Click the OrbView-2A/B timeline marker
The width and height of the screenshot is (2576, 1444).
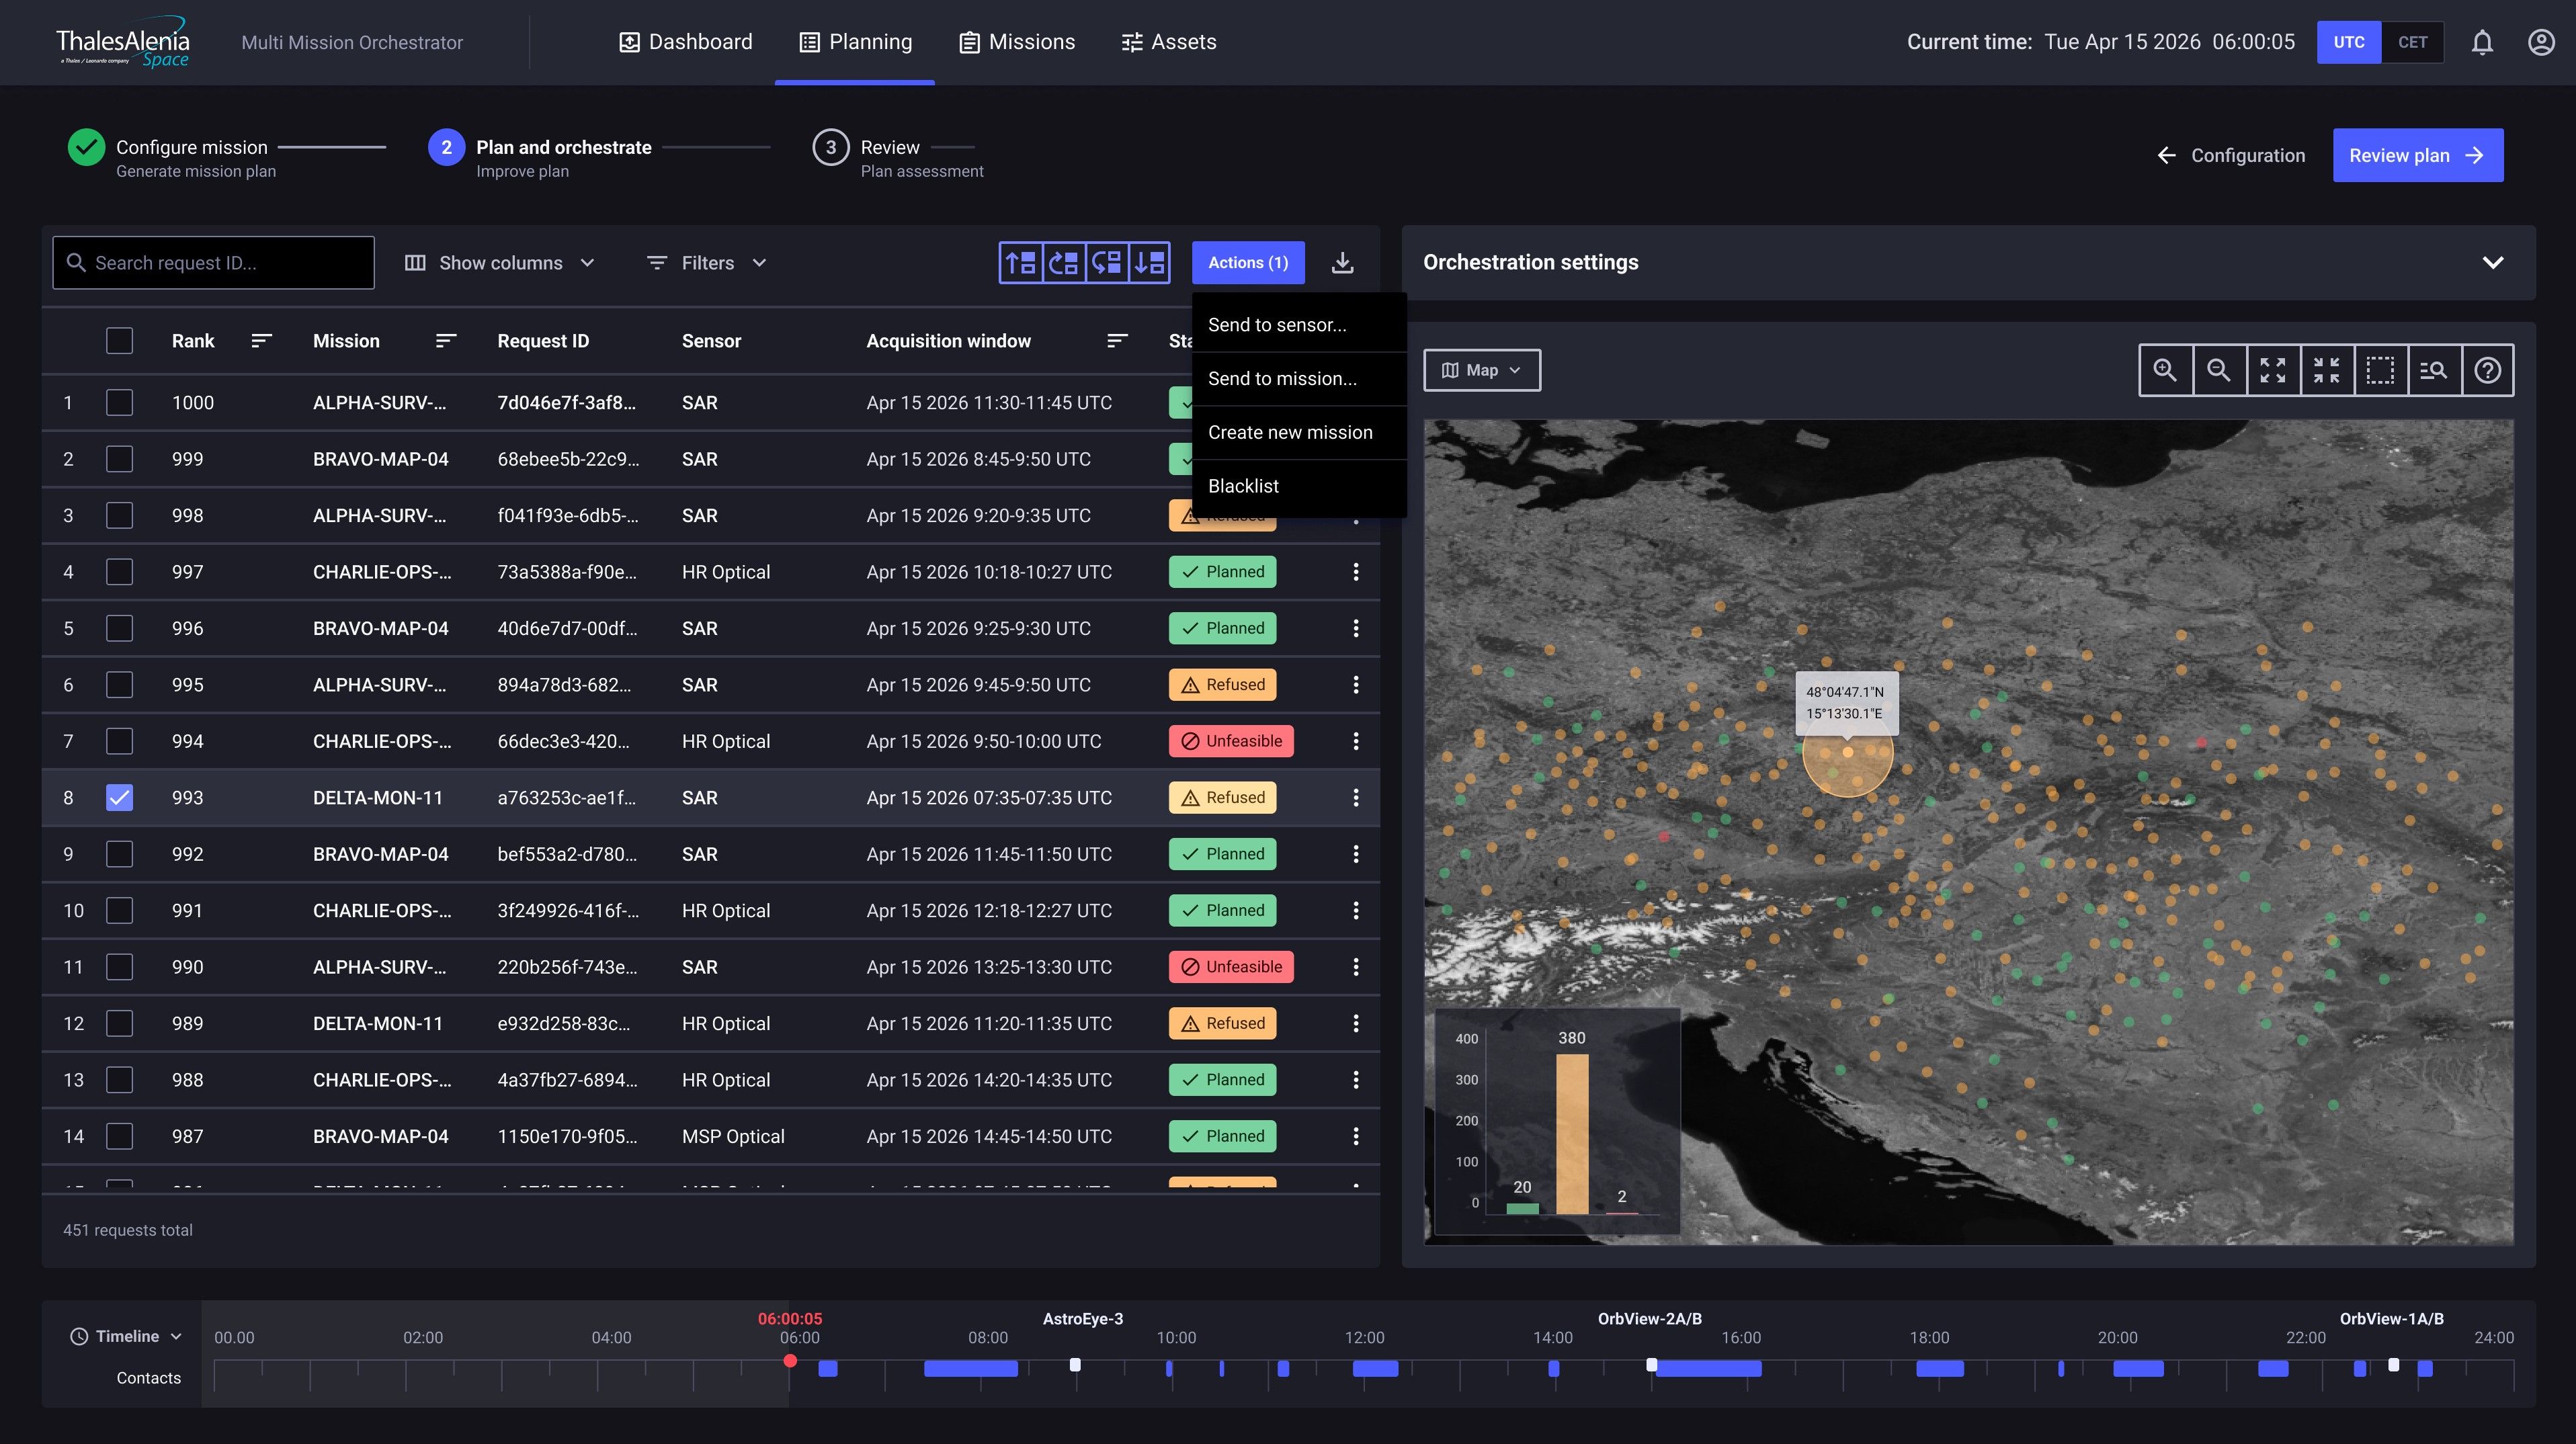pyautogui.click(x=1652, y=1364)
